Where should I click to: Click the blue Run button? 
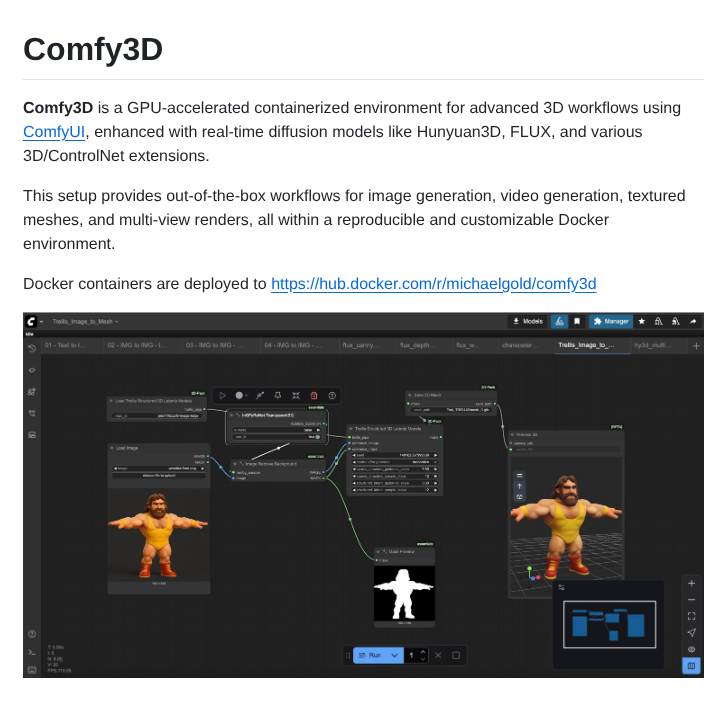click(x=370, y=655)
